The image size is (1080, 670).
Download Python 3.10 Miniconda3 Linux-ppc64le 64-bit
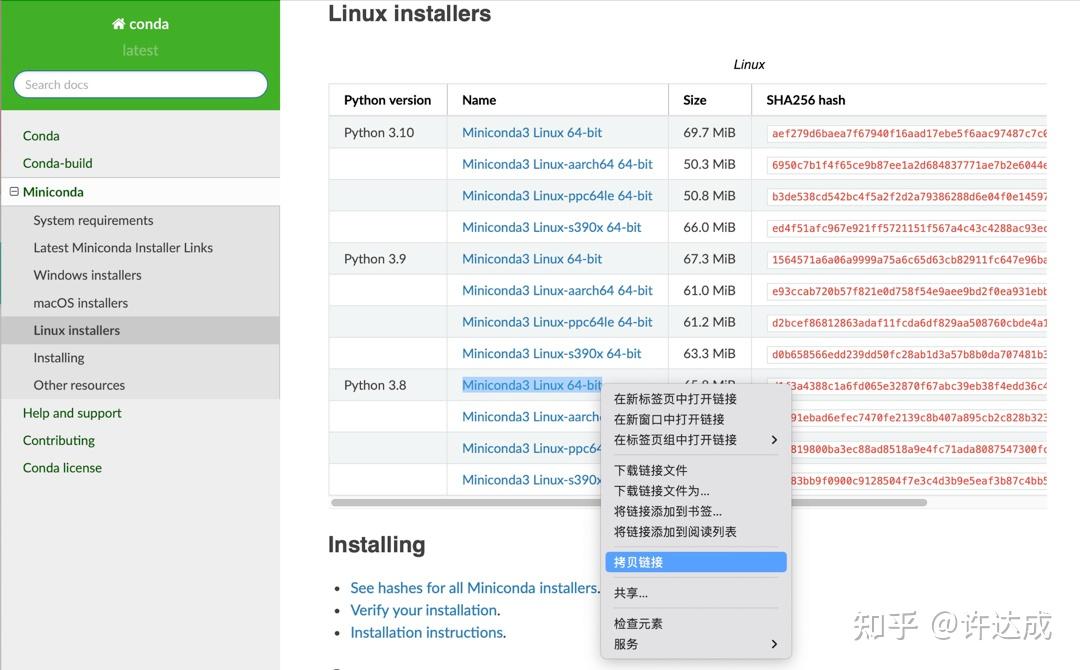click(558, 196)
